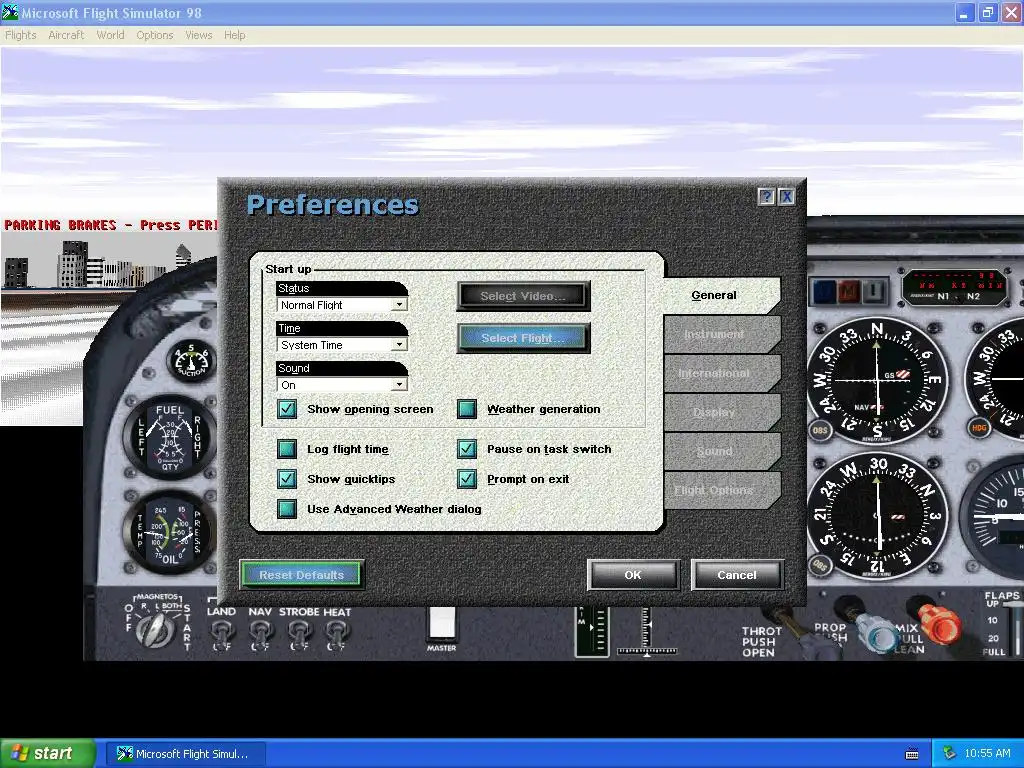This screenshot has width=1024, height=768.
Task: Open the Time dropdown showing System Time
Action: 342,345
